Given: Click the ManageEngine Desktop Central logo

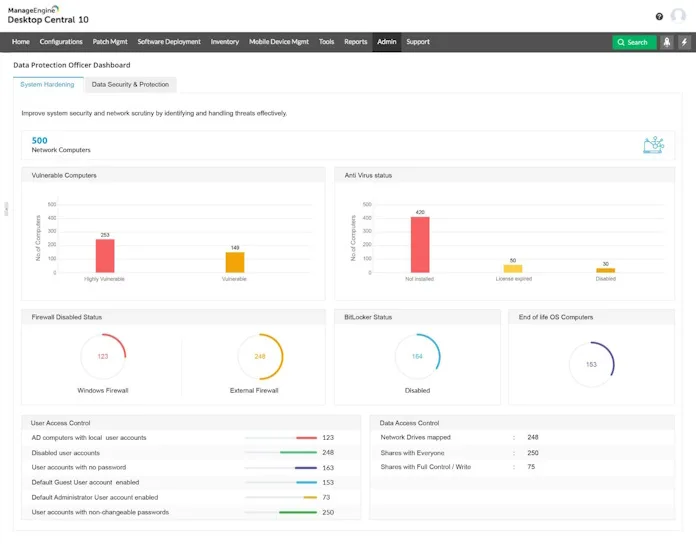Looking at the screenshot, I should 48,15.
